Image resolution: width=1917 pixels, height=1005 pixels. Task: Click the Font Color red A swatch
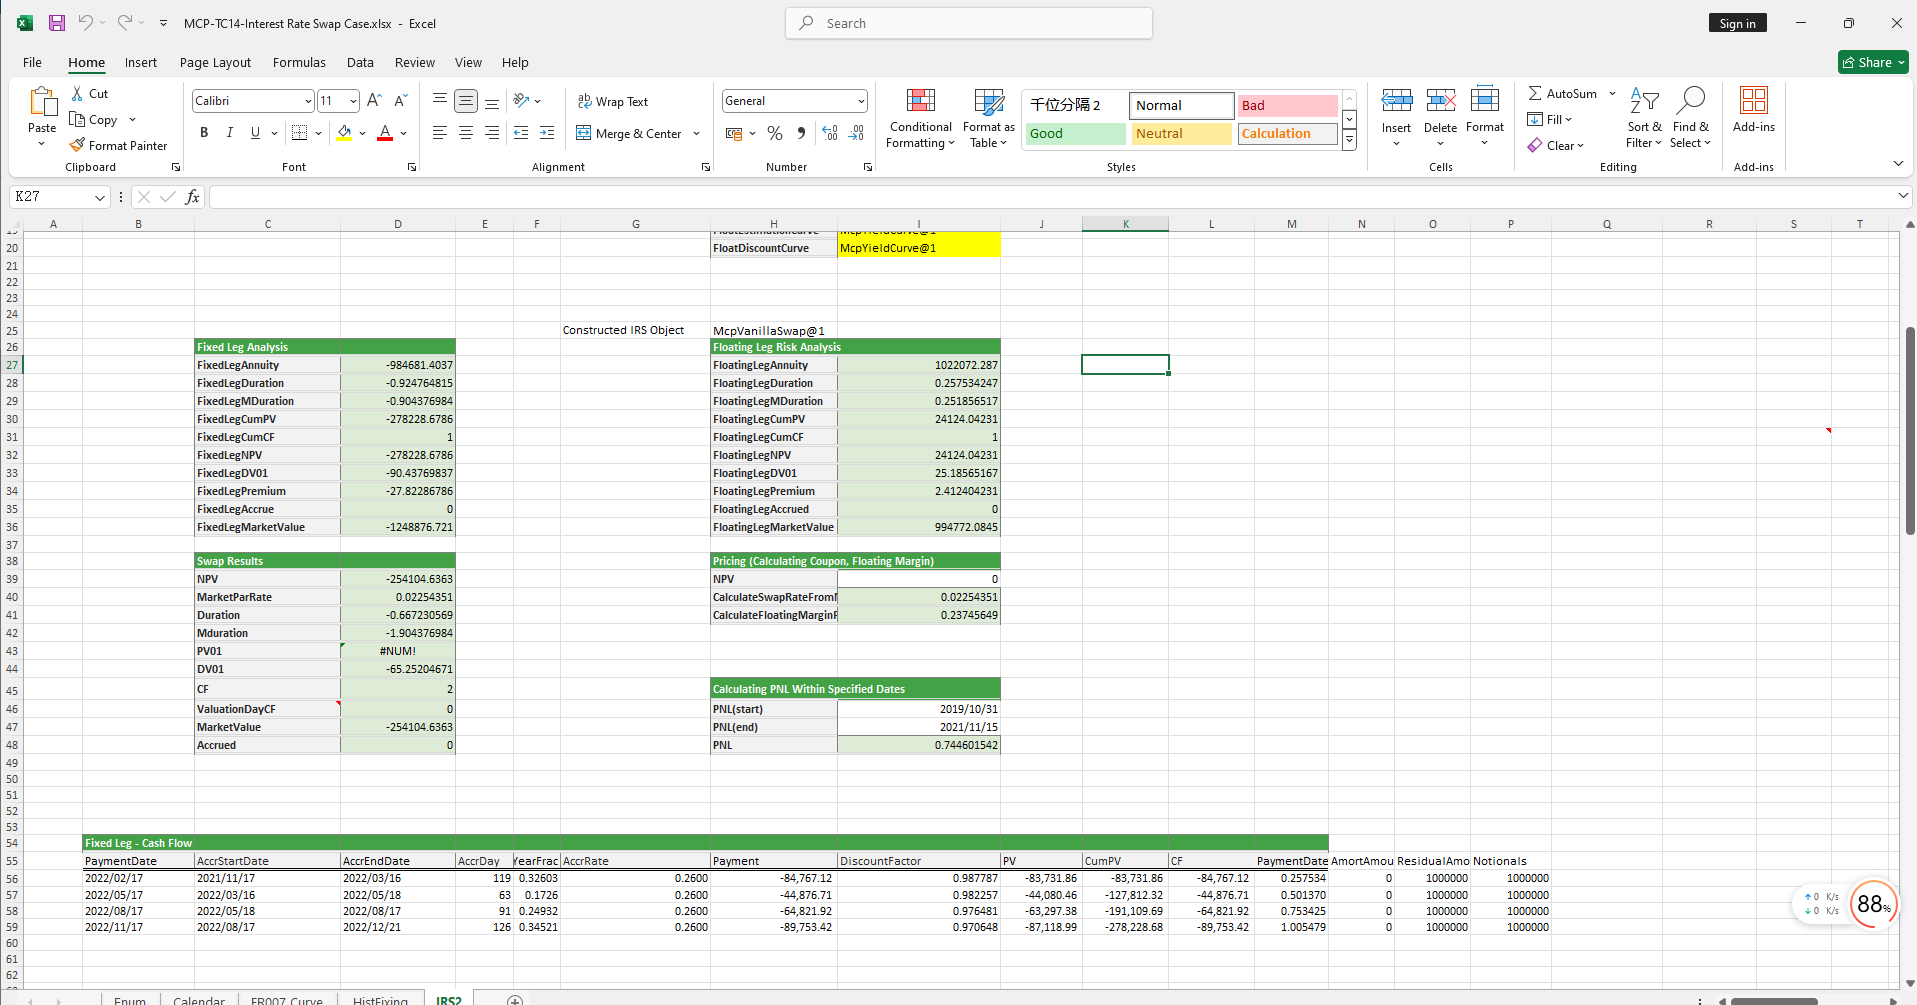[x=385, y=132]
